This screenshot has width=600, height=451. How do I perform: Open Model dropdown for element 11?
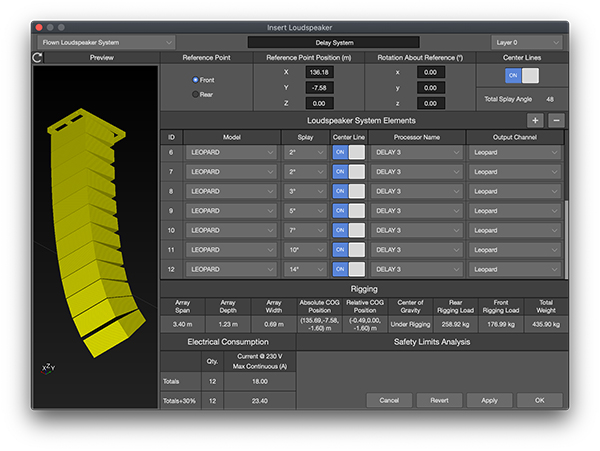point(232,250)
